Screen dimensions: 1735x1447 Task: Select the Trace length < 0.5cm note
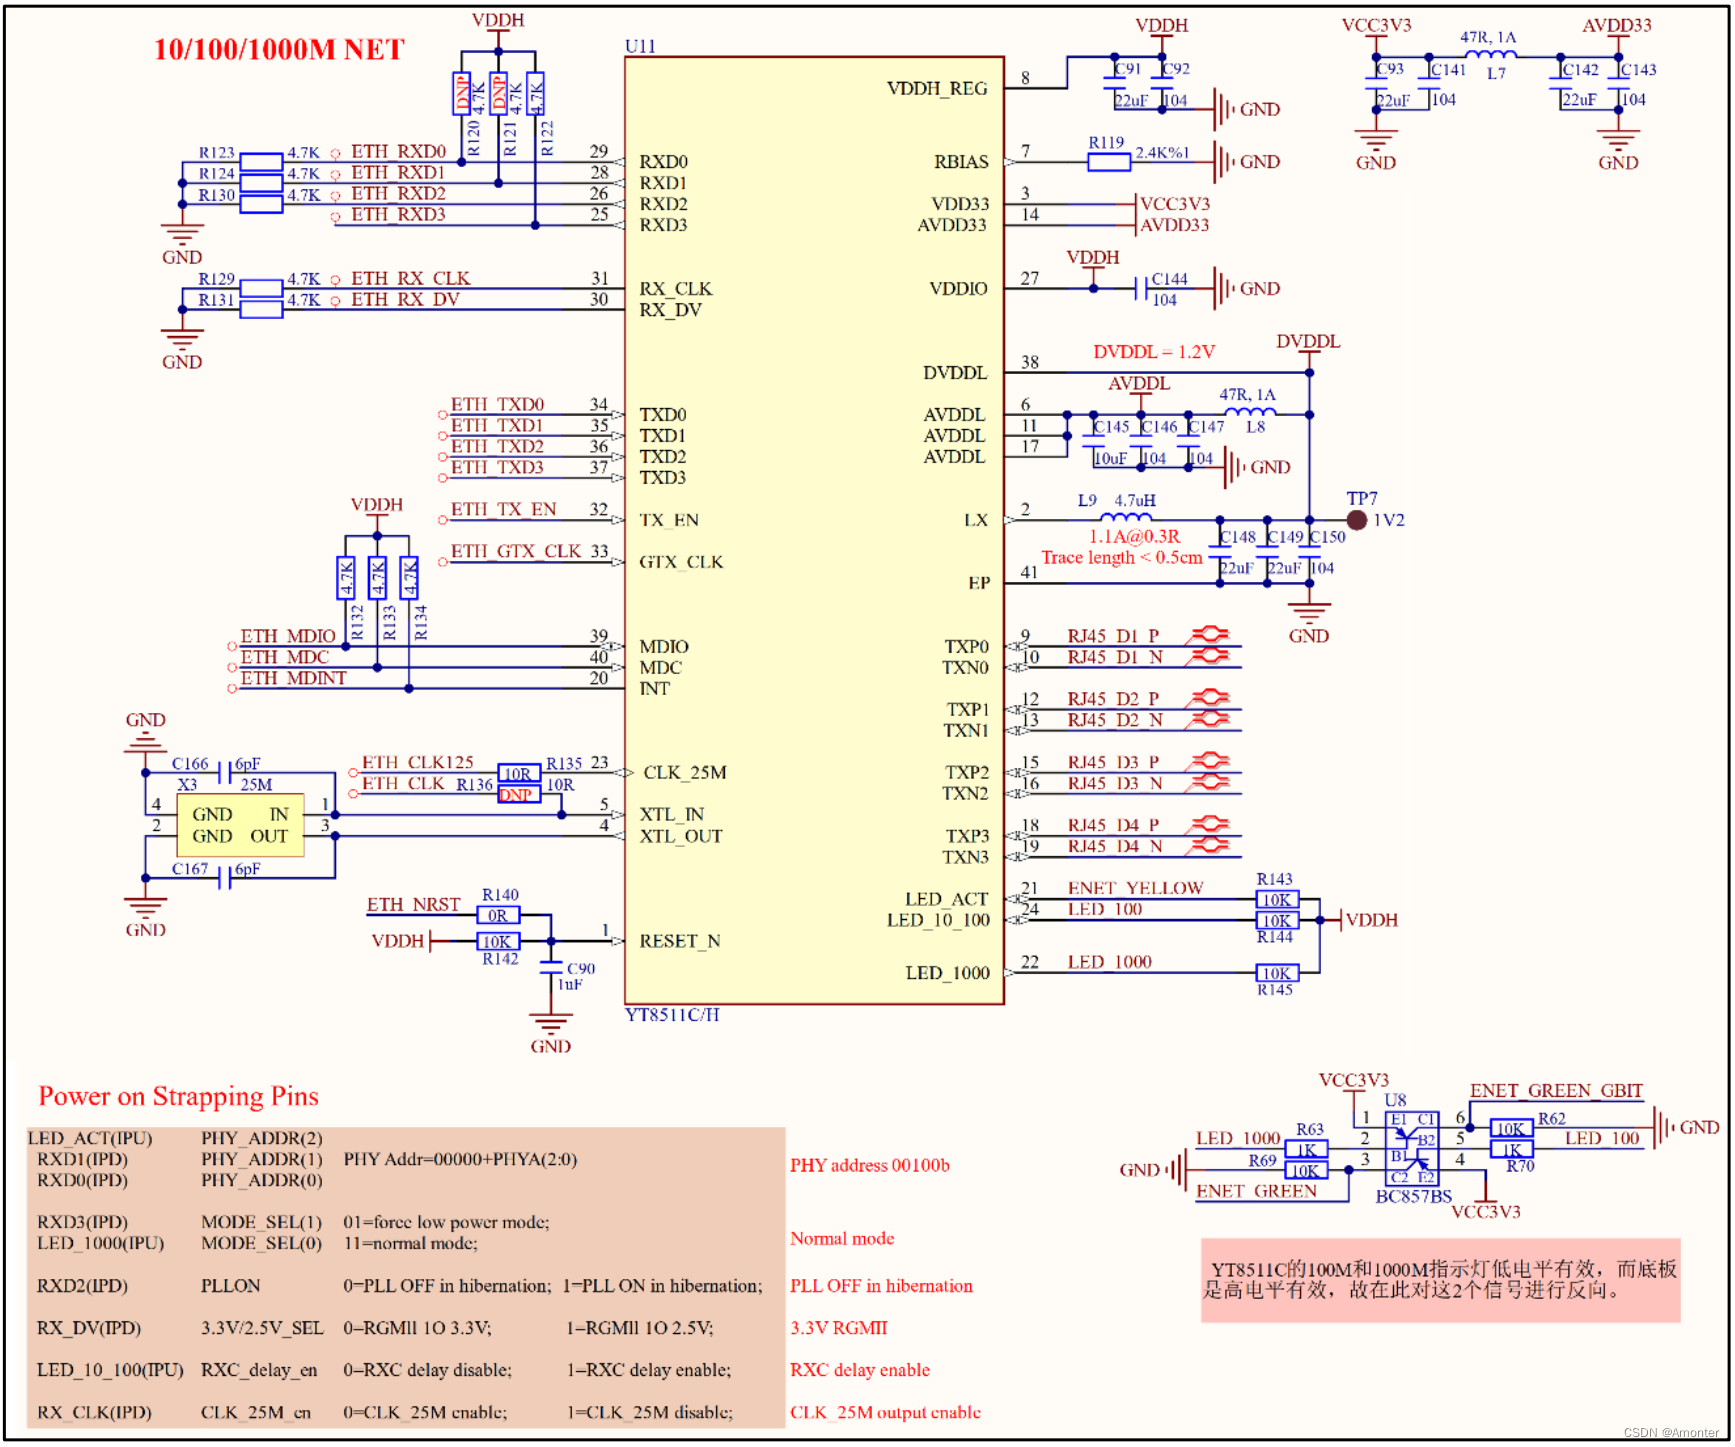[x=1121, y=558]
